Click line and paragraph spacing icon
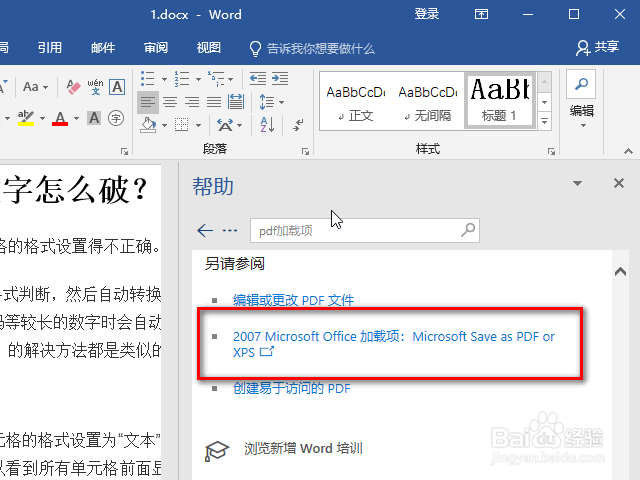This screenshot has height=480, width=640. [267, 102]
